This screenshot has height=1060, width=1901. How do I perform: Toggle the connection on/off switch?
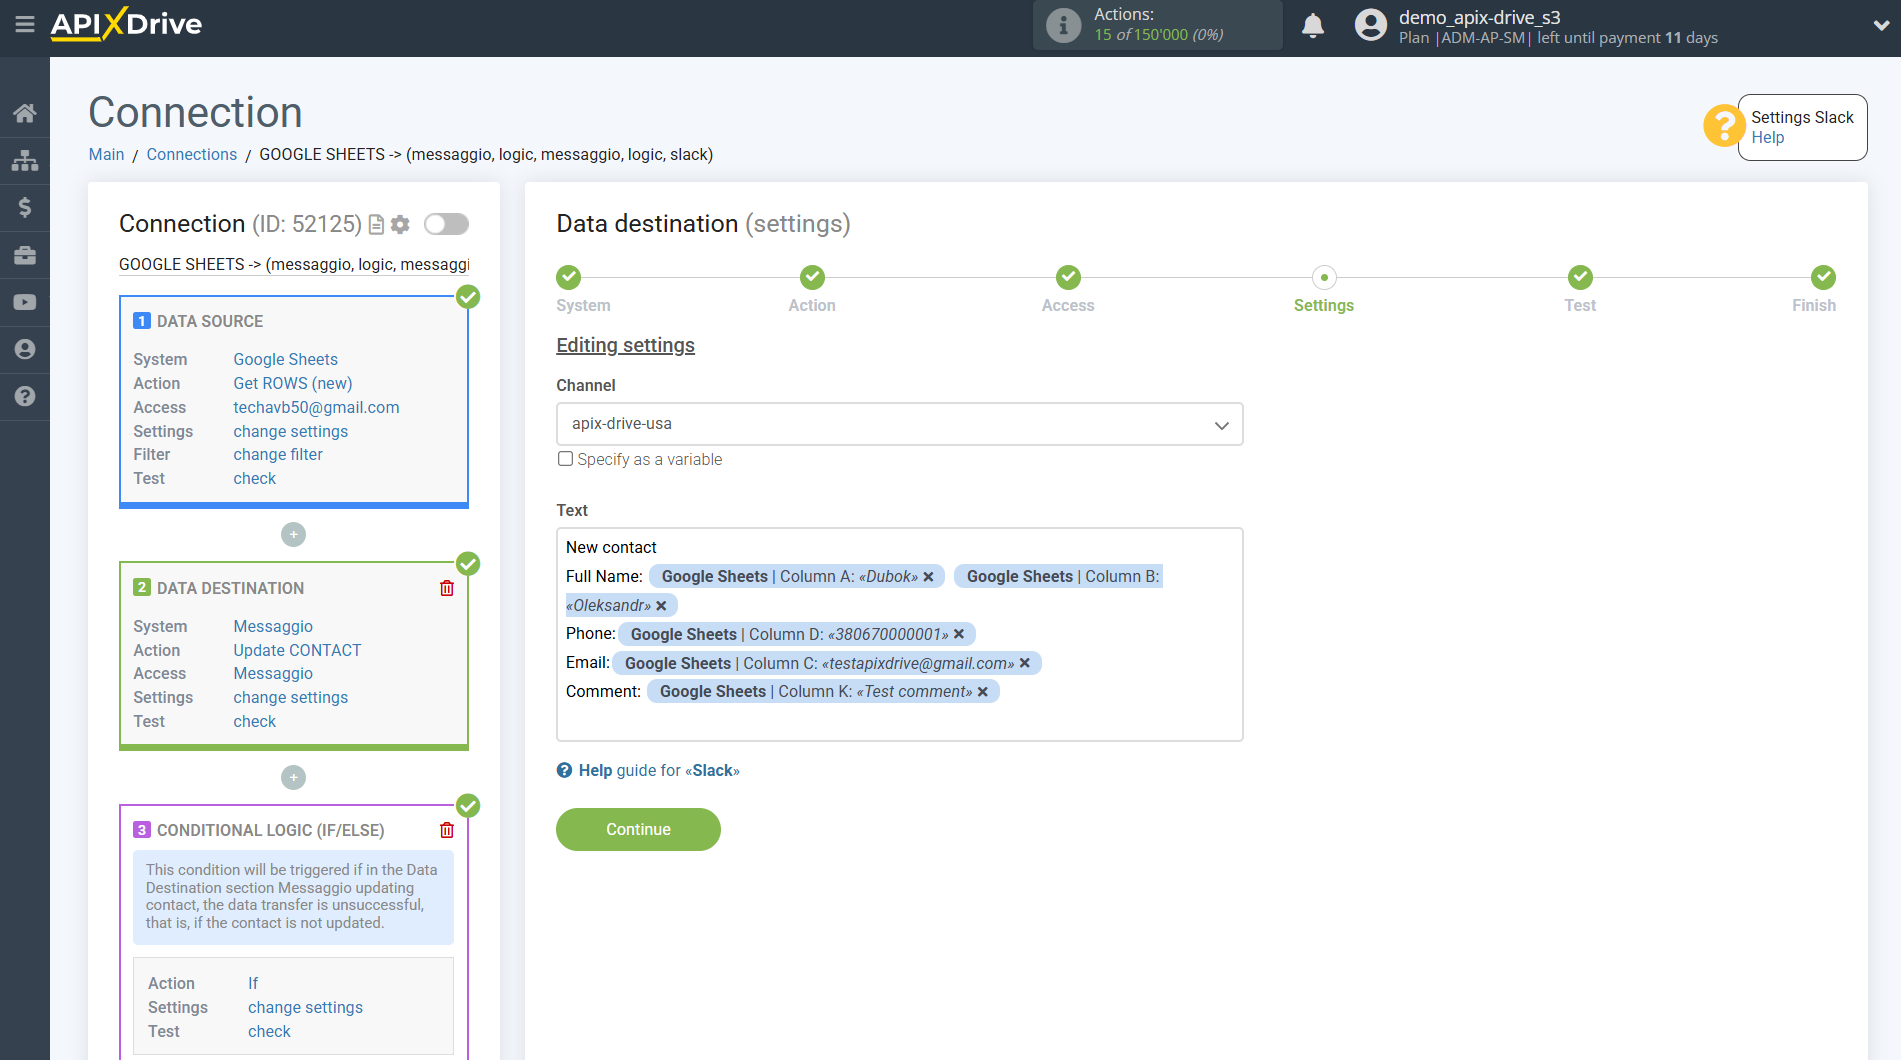pyautogui.click(x=446, y=224)
